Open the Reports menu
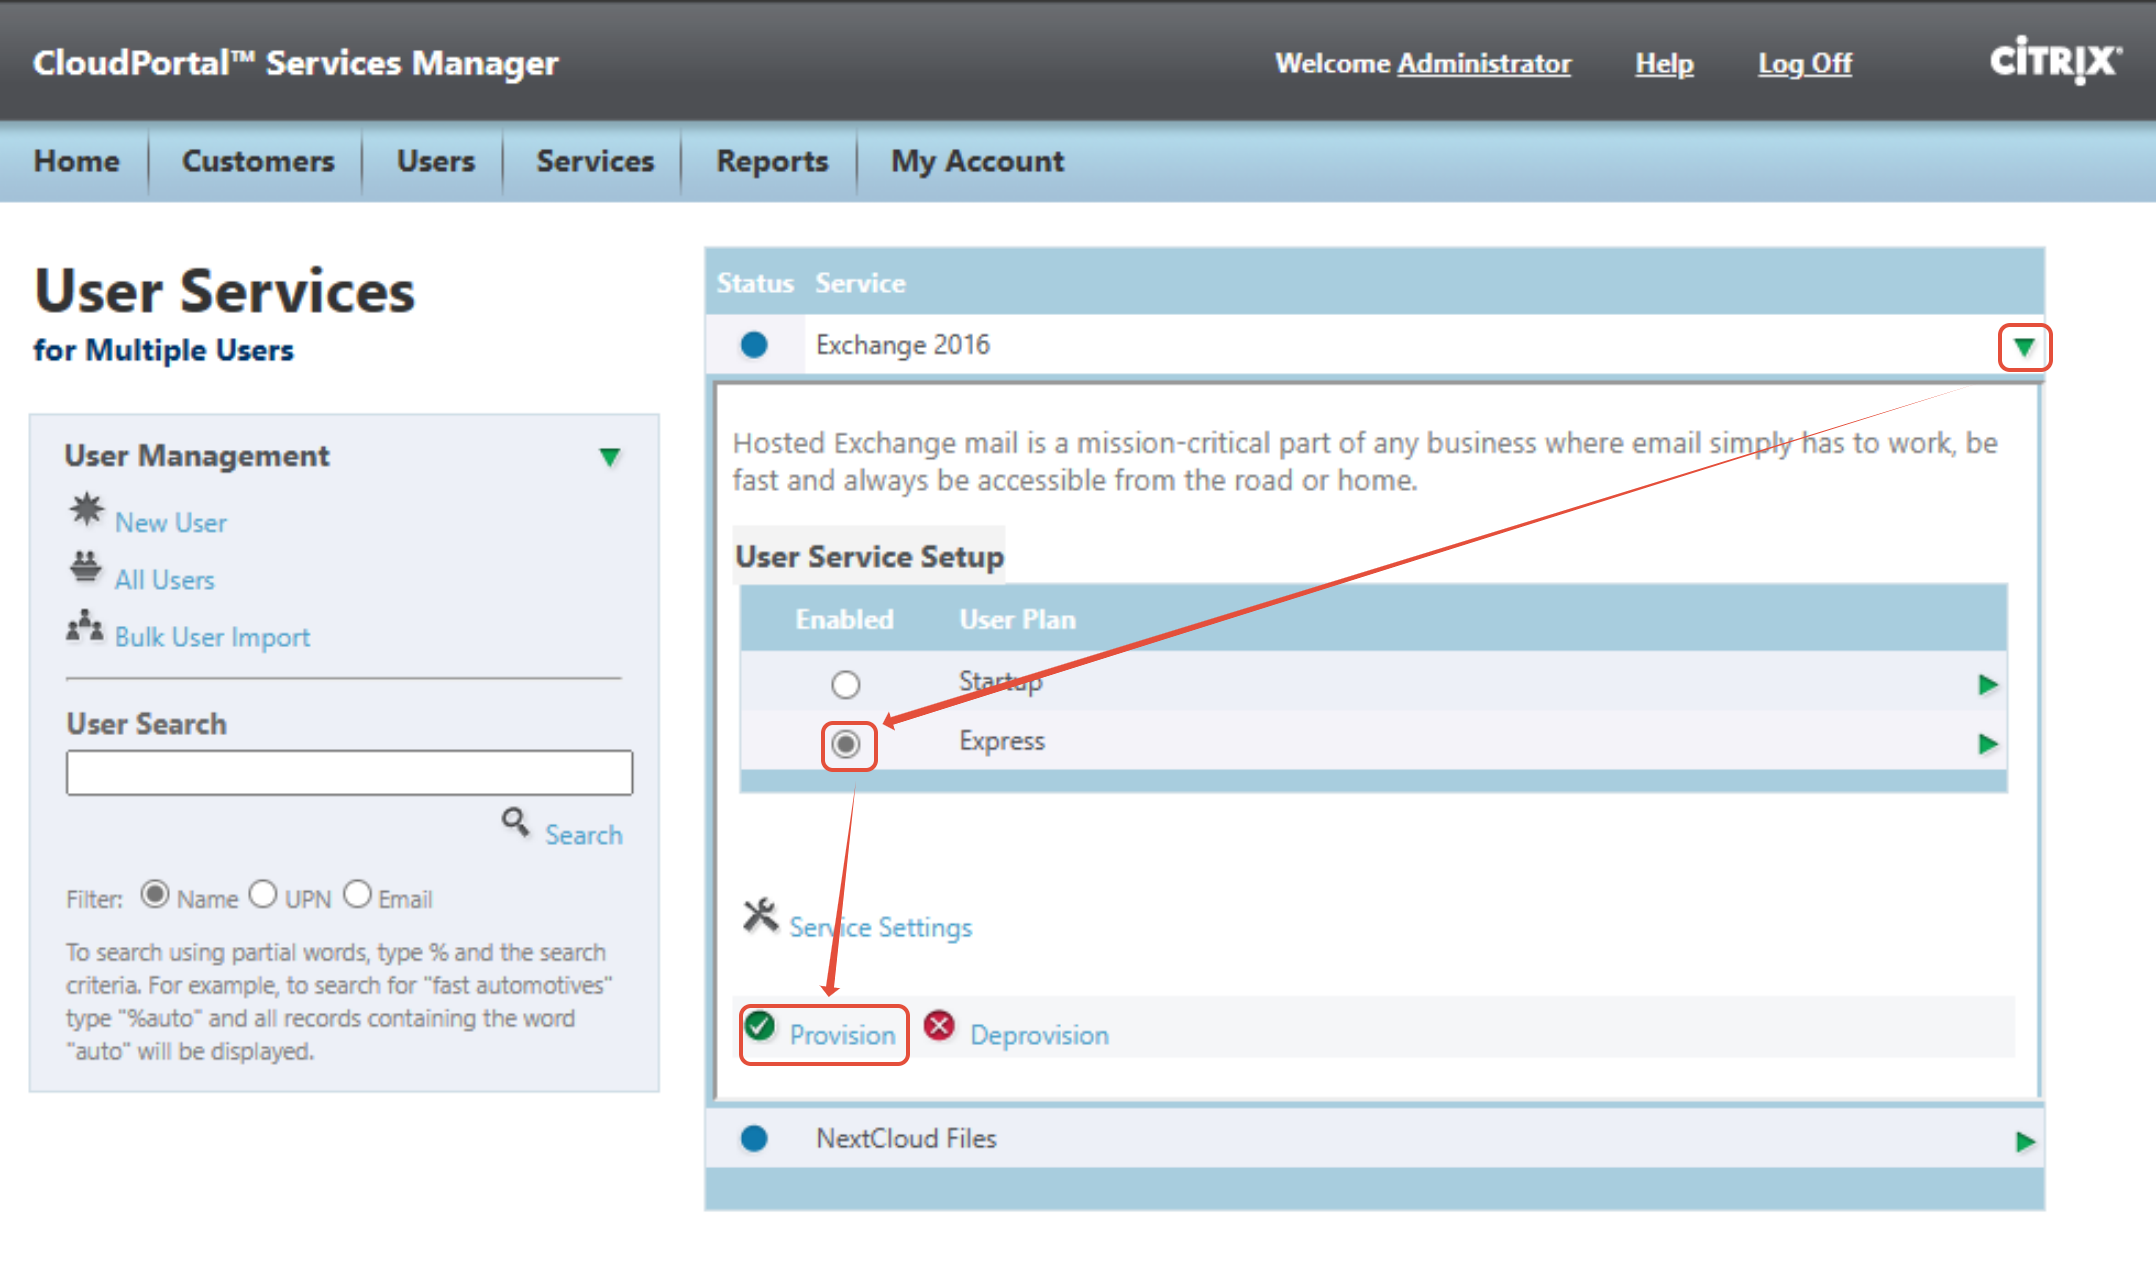 point(772,161)
